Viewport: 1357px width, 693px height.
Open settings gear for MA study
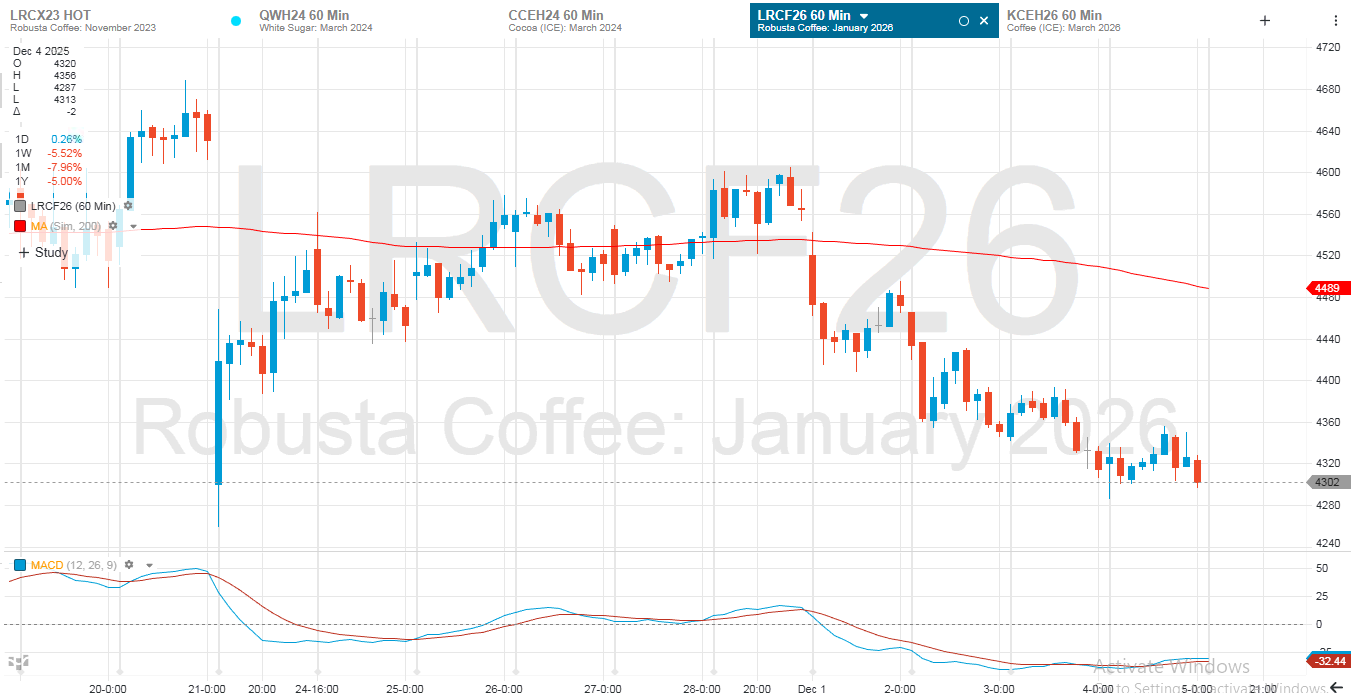(113, 226)
